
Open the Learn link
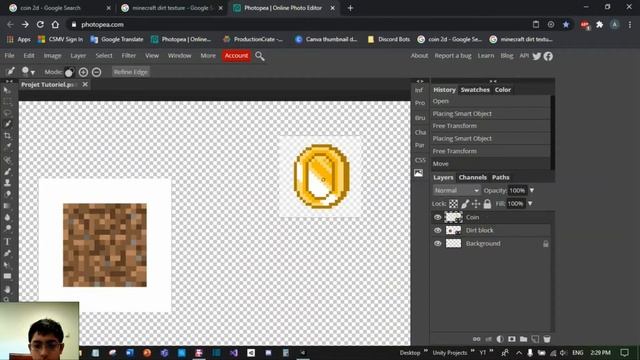click(486, 56)
